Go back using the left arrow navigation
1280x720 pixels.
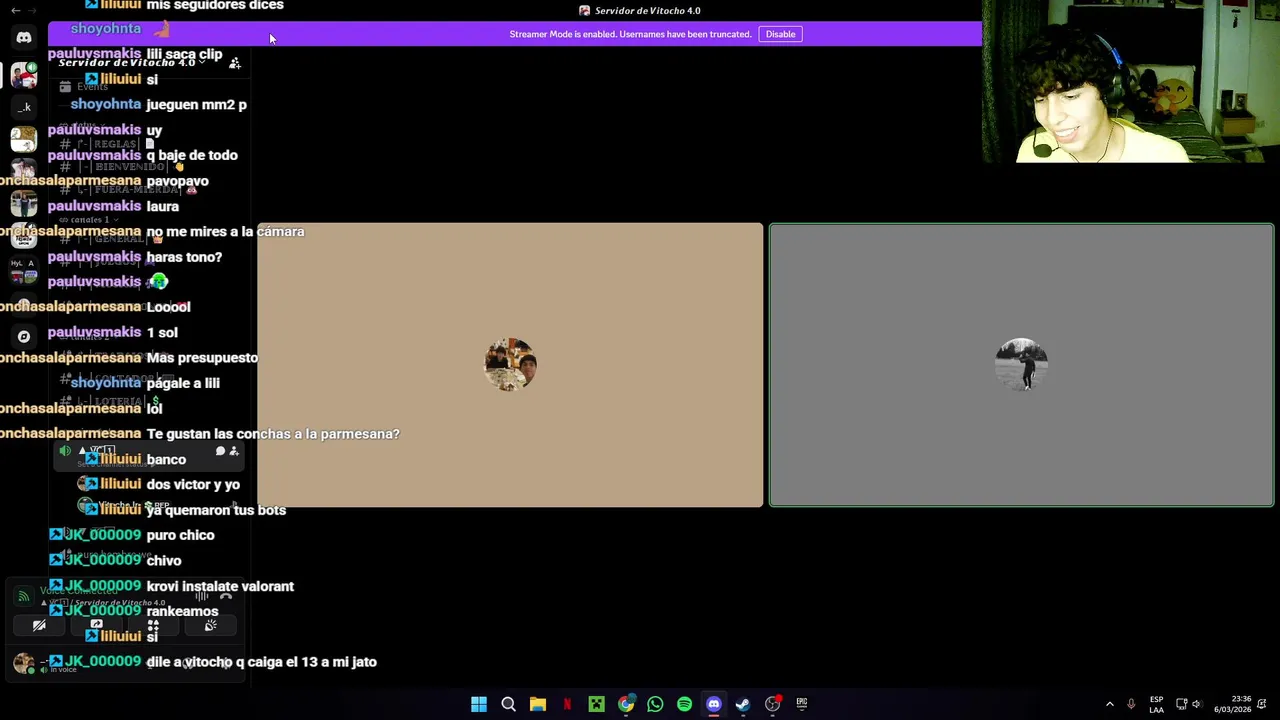[15, 10]
